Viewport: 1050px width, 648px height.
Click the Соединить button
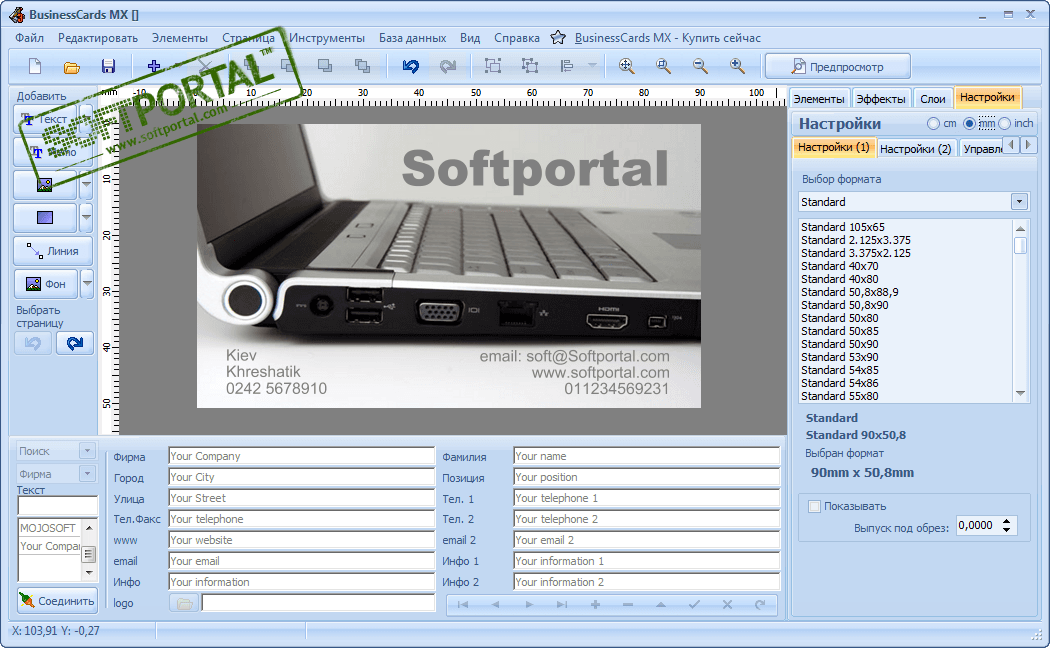pyautogui.click(x=57, y=600)
